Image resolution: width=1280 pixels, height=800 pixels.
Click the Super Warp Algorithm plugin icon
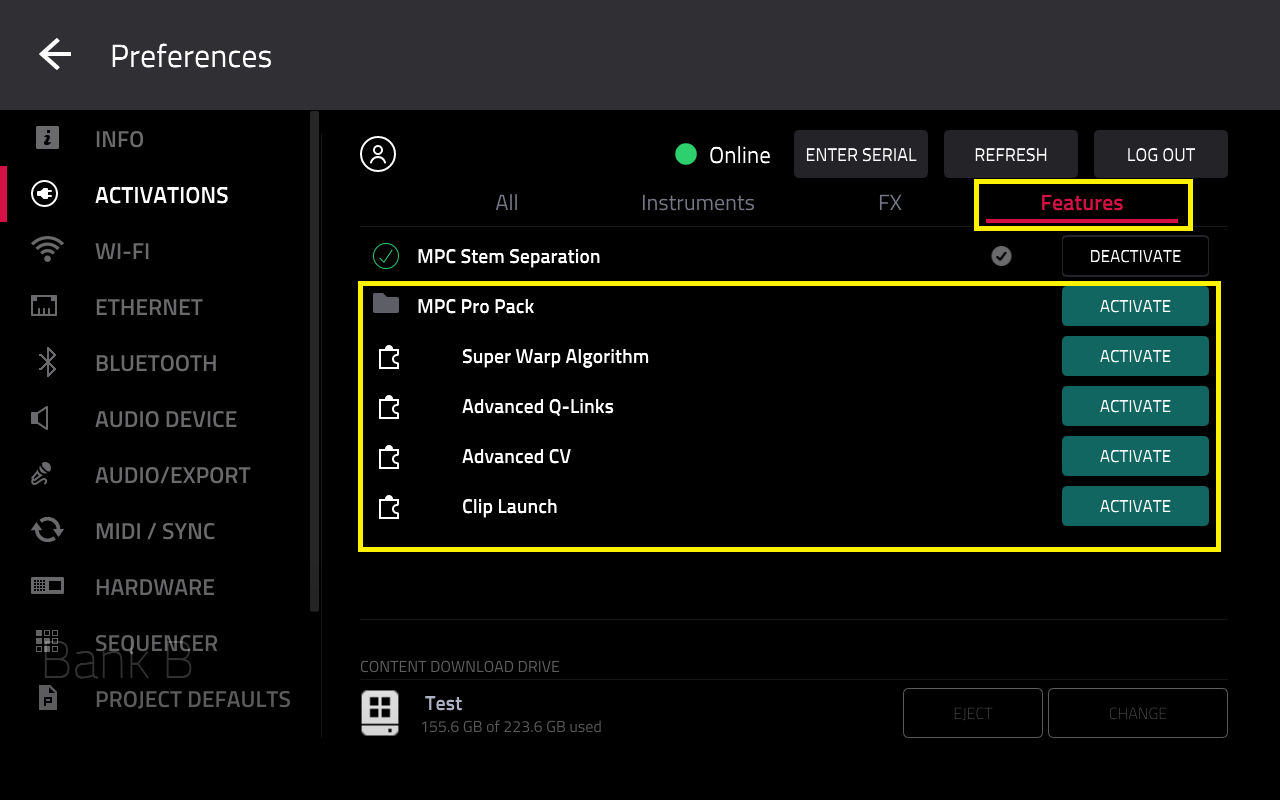389,357
